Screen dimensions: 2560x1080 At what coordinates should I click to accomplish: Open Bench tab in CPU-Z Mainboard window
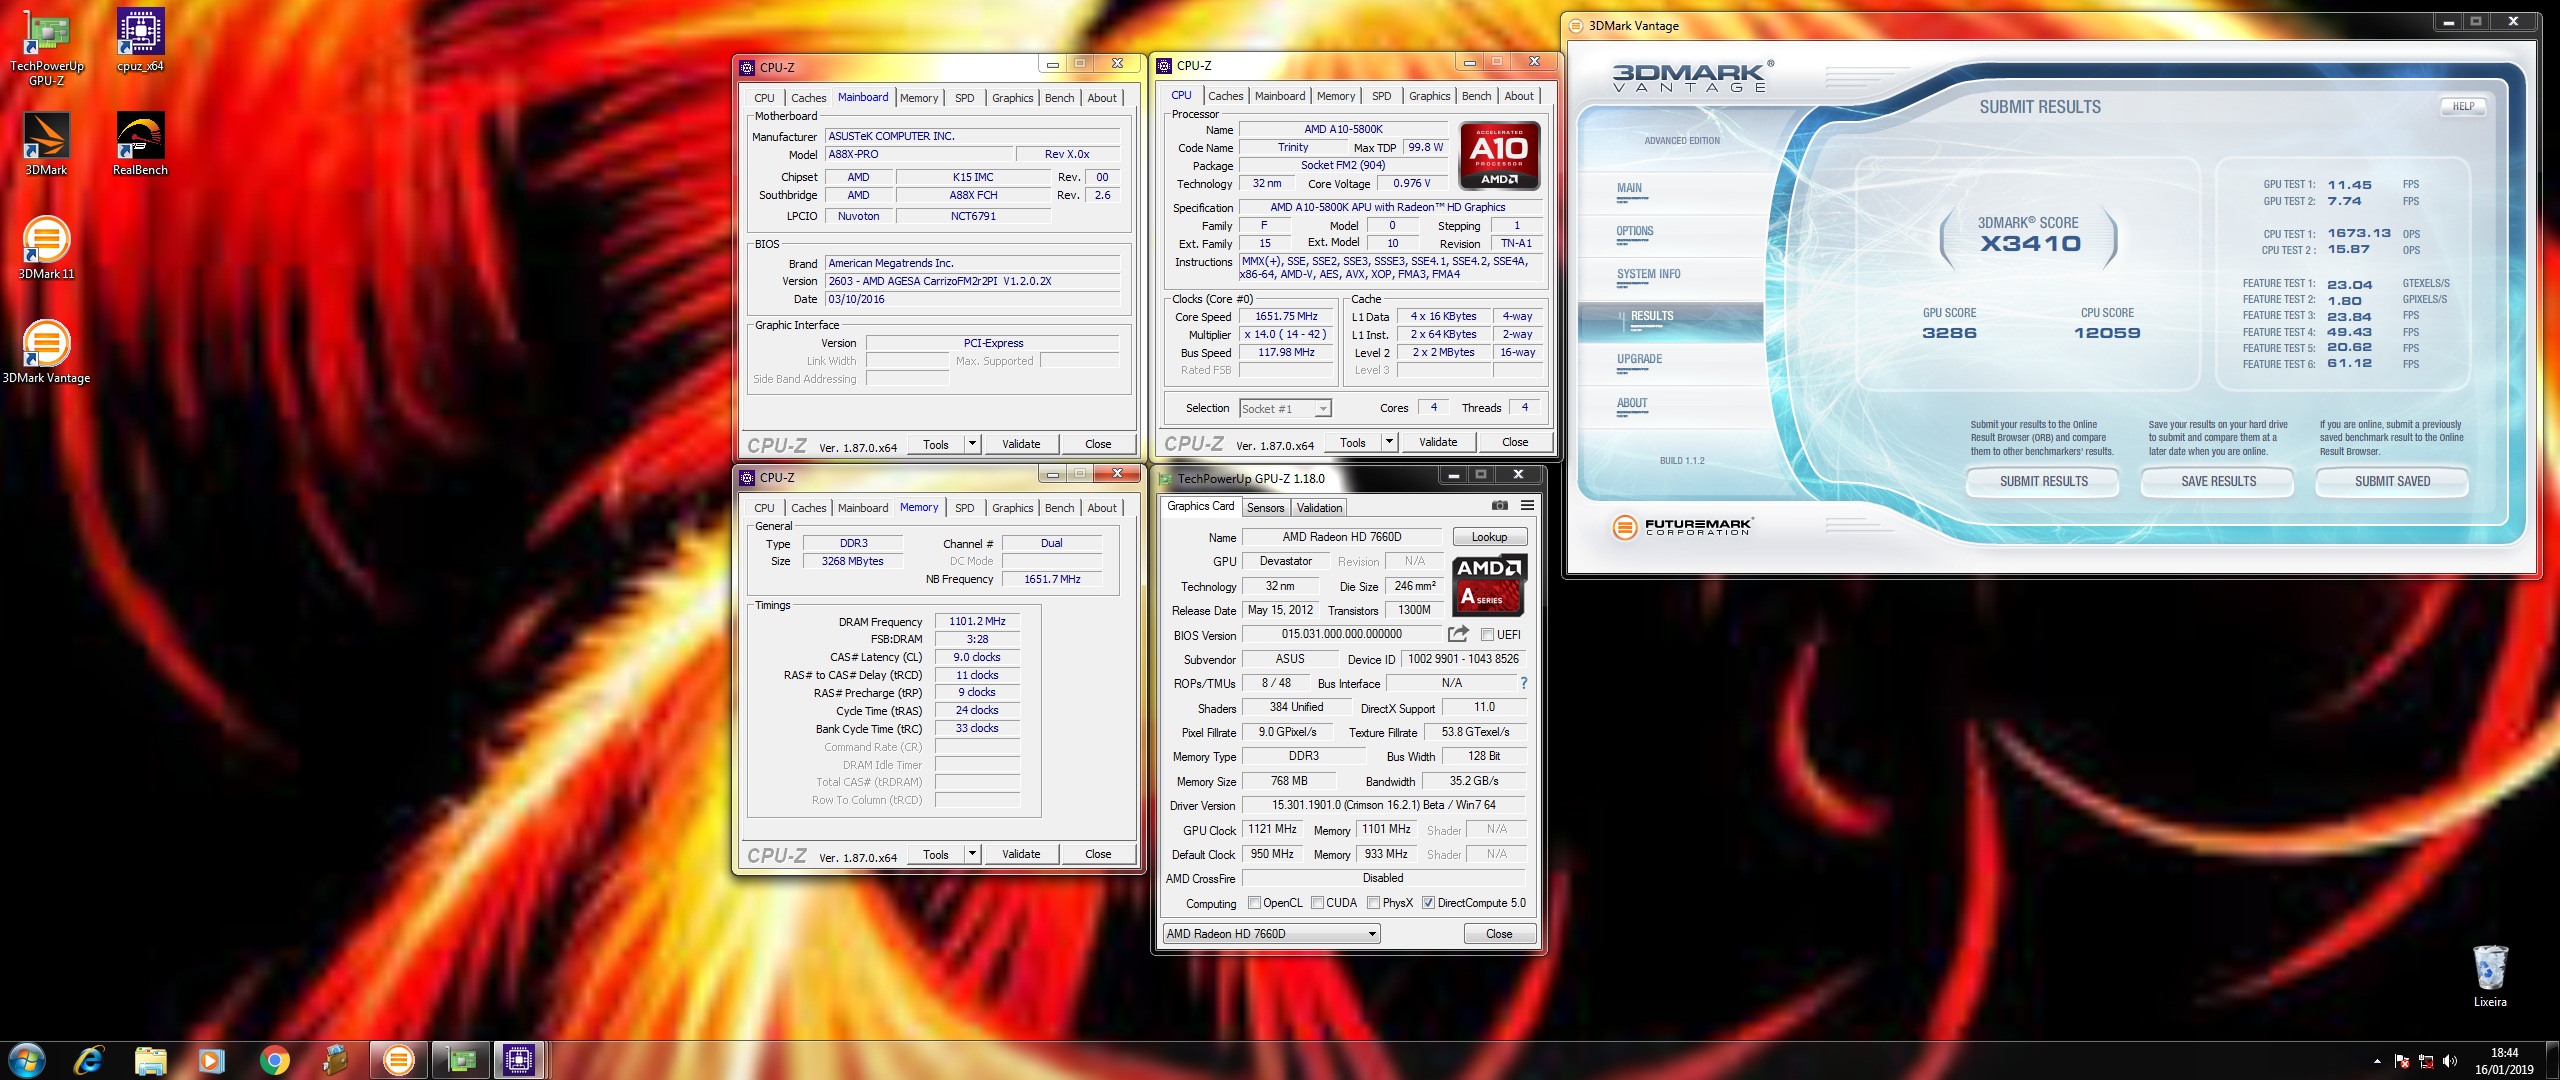coord(1059,98)
